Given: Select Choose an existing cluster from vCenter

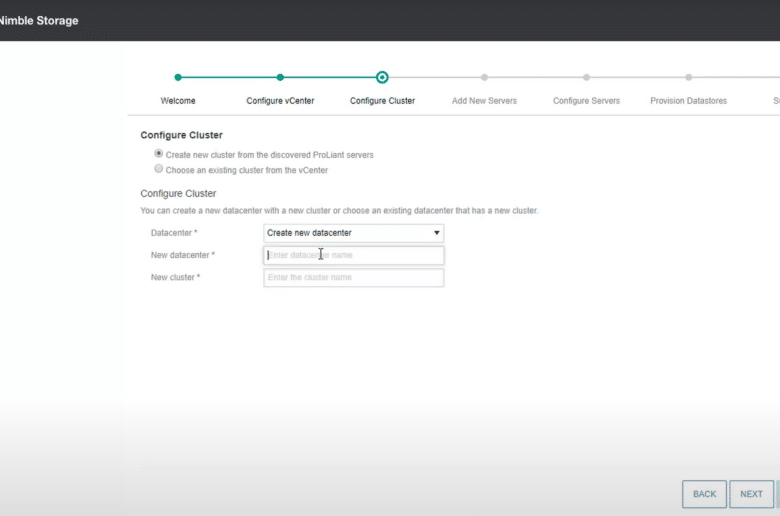Looking at the screenshot, I should coord(159,169).
